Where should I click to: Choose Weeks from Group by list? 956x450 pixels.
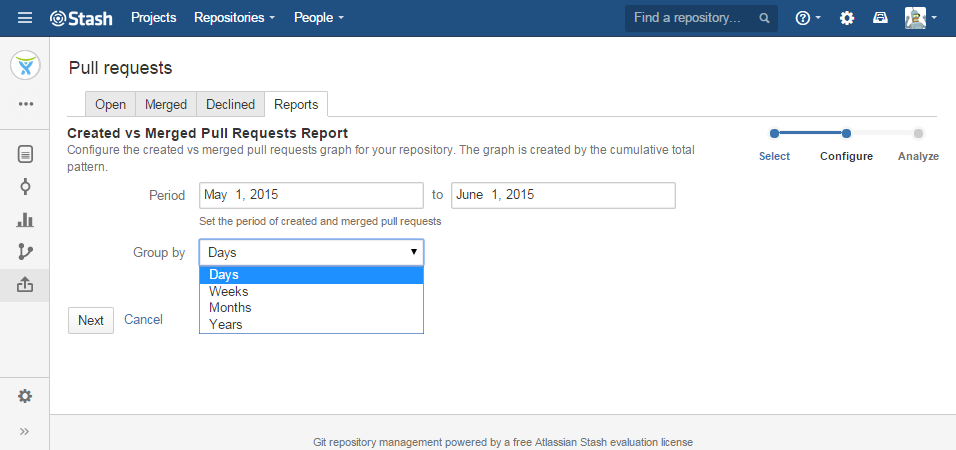pos(229,291)
